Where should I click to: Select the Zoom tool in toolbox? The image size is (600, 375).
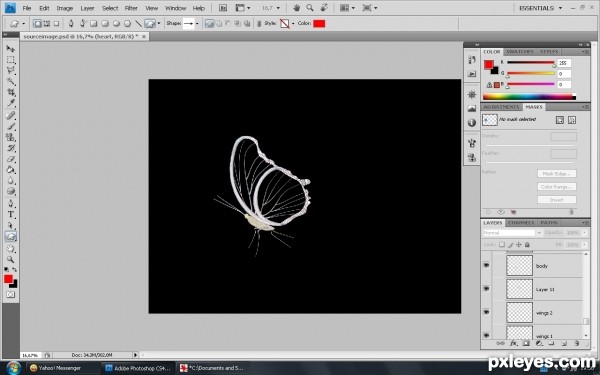pyautogui.click(x=10, y=260)
